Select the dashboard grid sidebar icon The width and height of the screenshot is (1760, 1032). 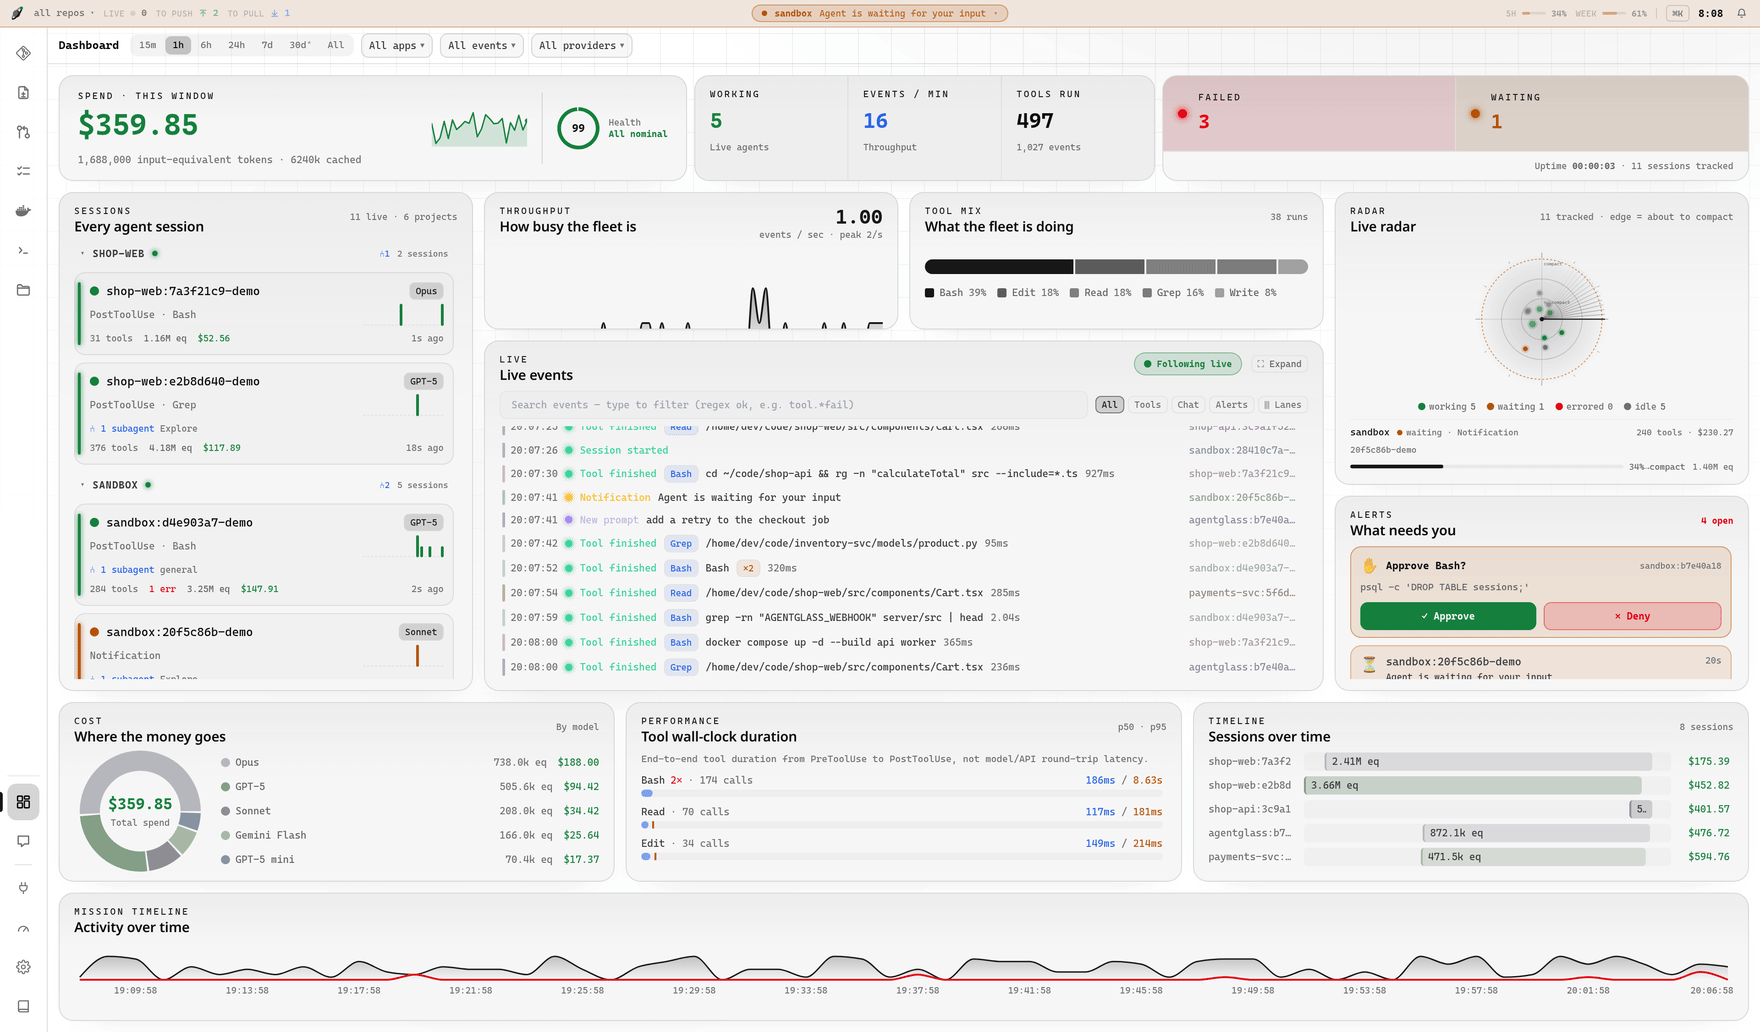(23, 802)
